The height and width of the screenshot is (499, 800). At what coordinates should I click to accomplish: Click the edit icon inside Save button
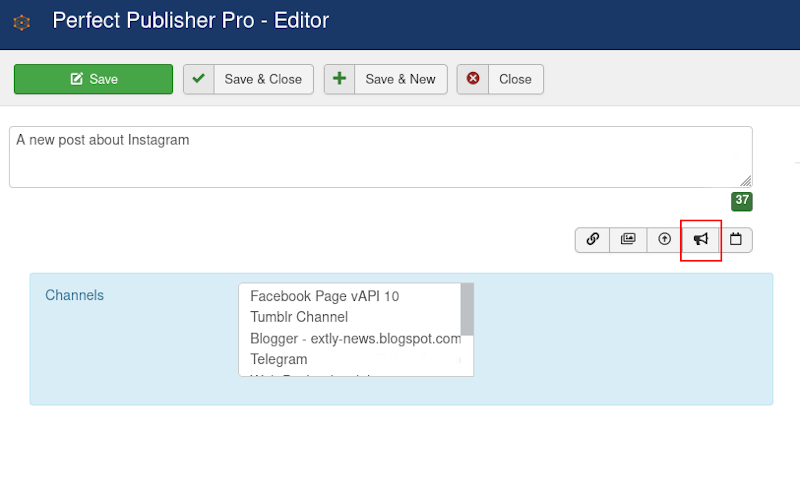[x=77, y=79]
